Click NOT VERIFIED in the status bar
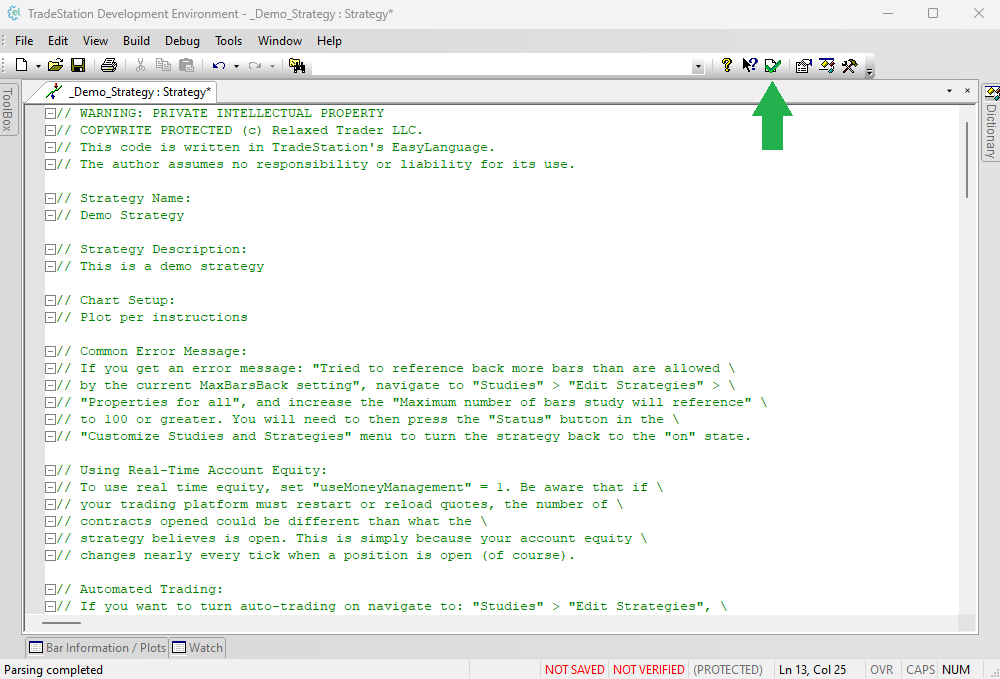1000x679 pixels. tap(649, 669)
